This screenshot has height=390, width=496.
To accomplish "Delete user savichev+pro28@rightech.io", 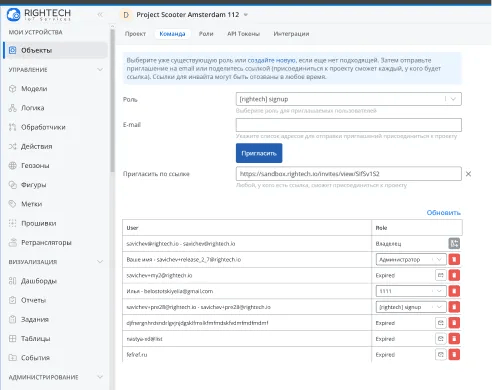I will (454, 307).
